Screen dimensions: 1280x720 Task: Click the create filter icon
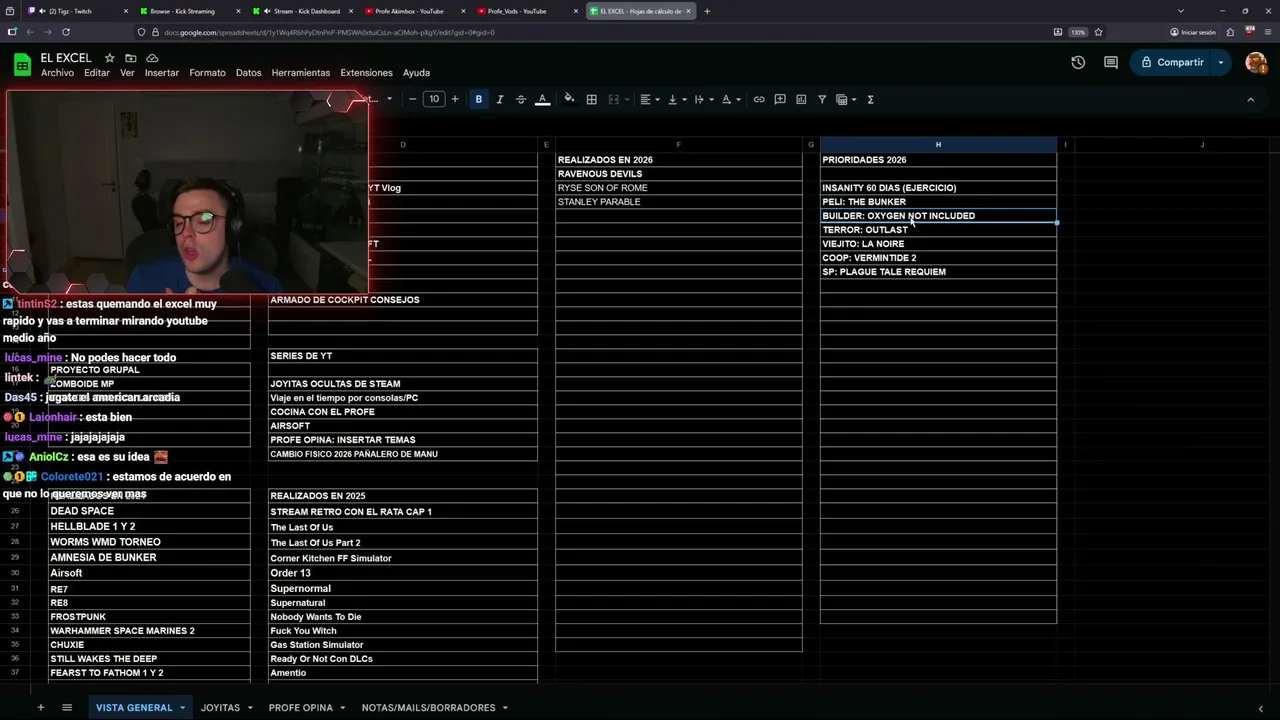point(822,99)
